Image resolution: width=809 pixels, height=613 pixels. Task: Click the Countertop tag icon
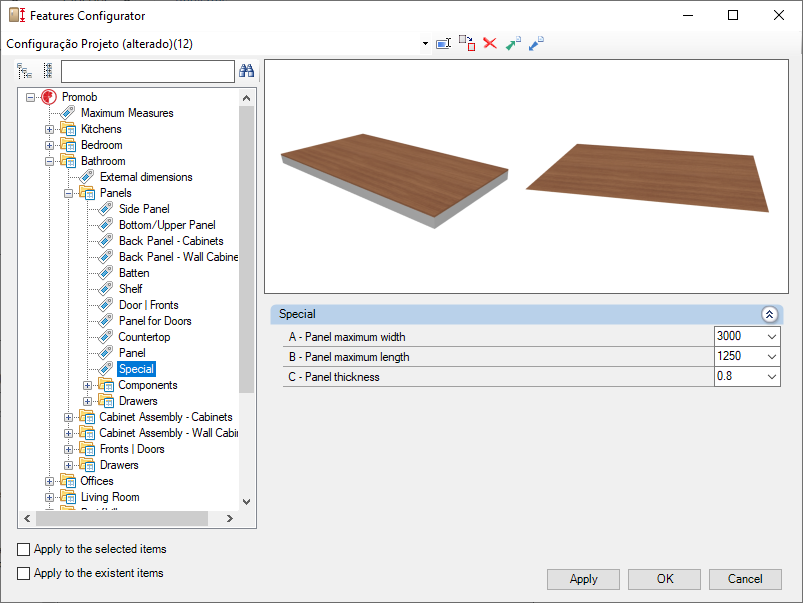click(106, 336)
